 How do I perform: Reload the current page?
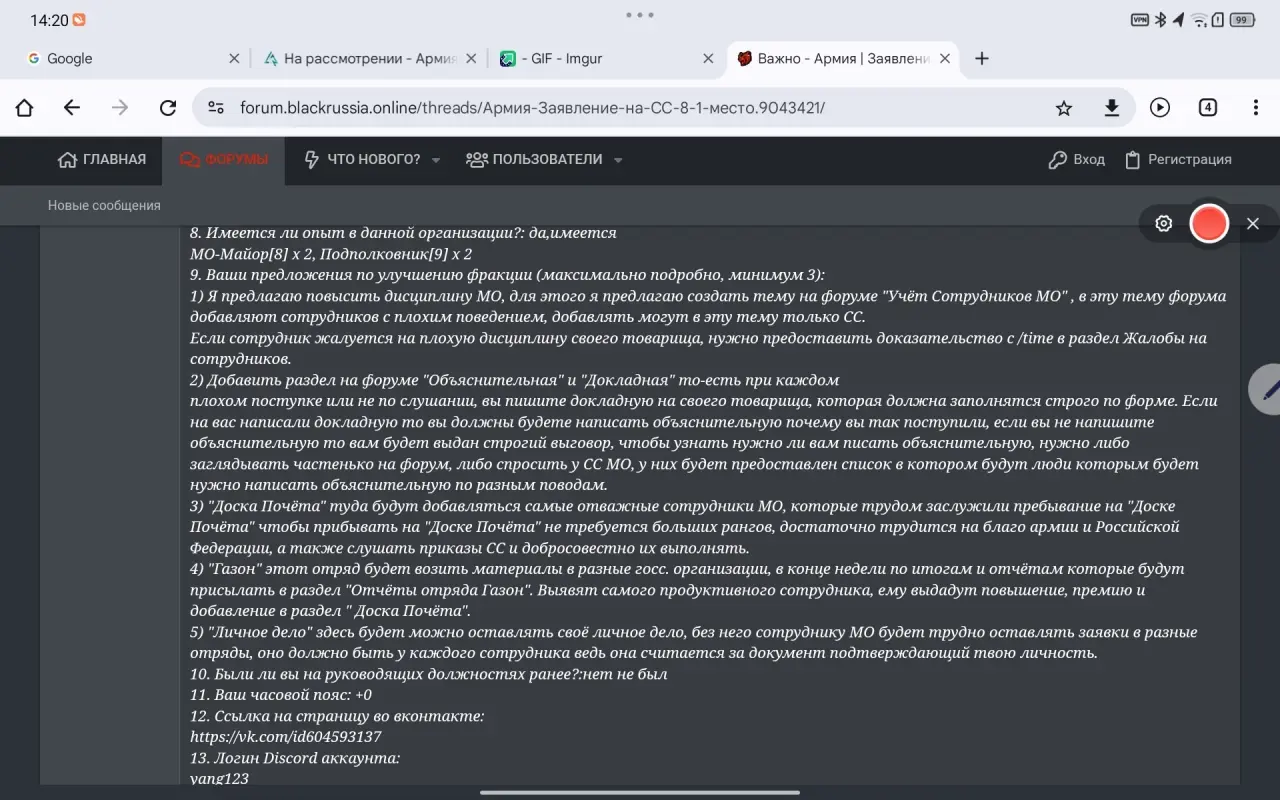click(168, 108)
